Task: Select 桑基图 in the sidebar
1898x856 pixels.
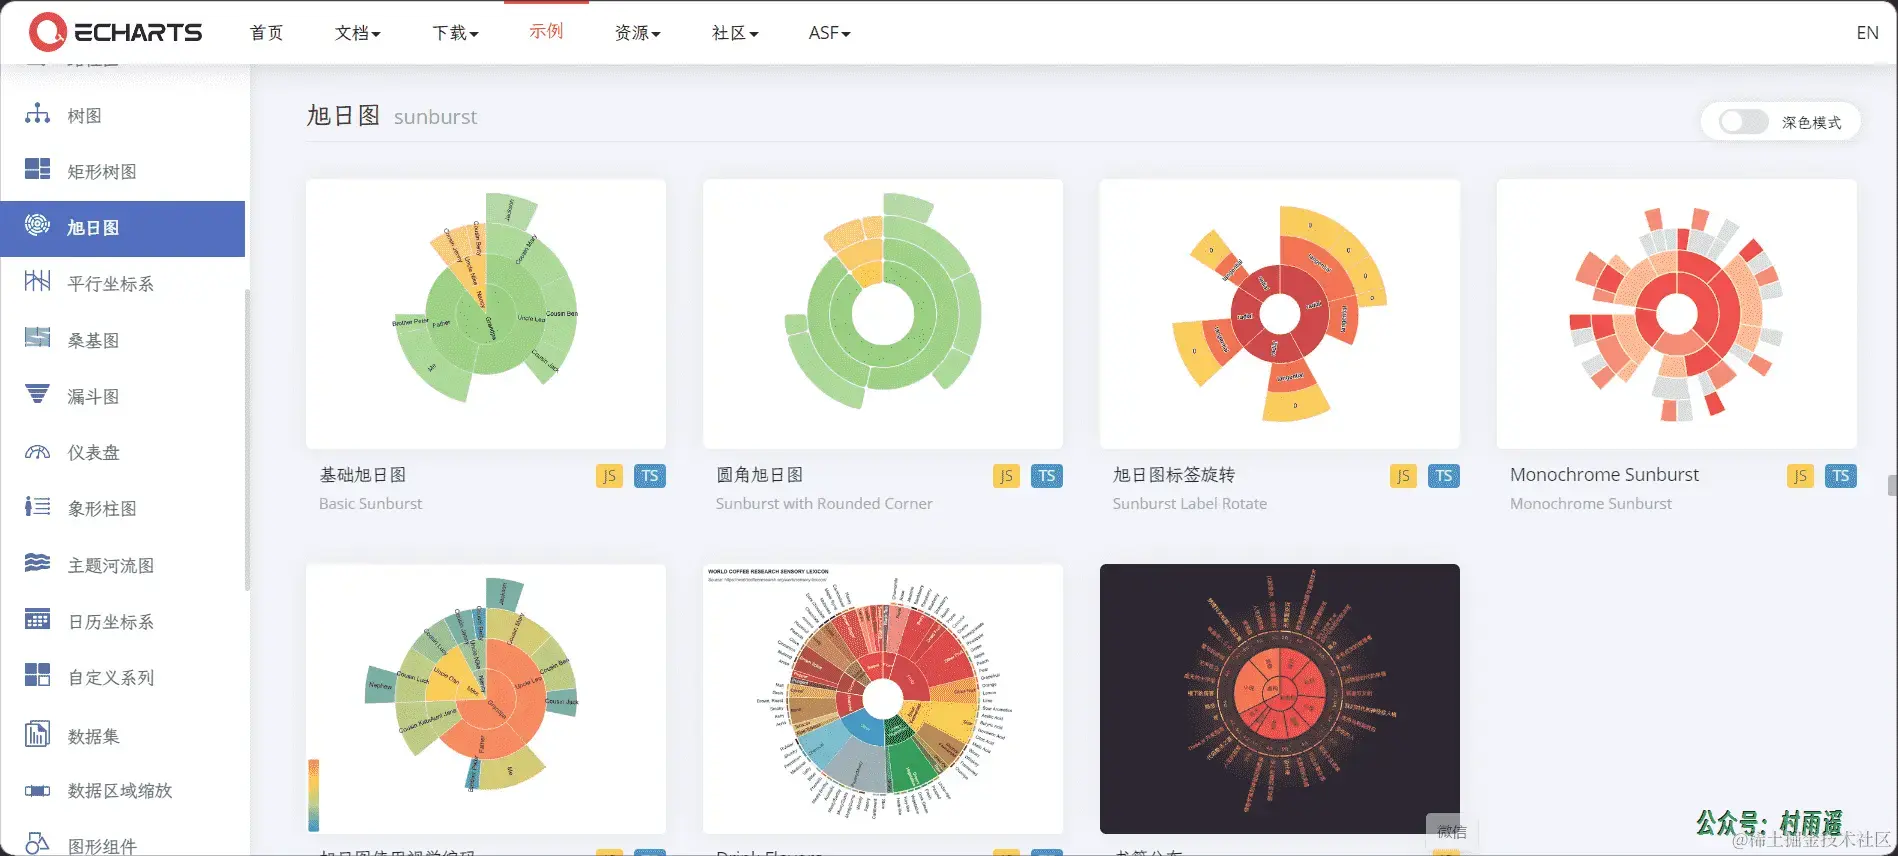Action: [93, 340]
